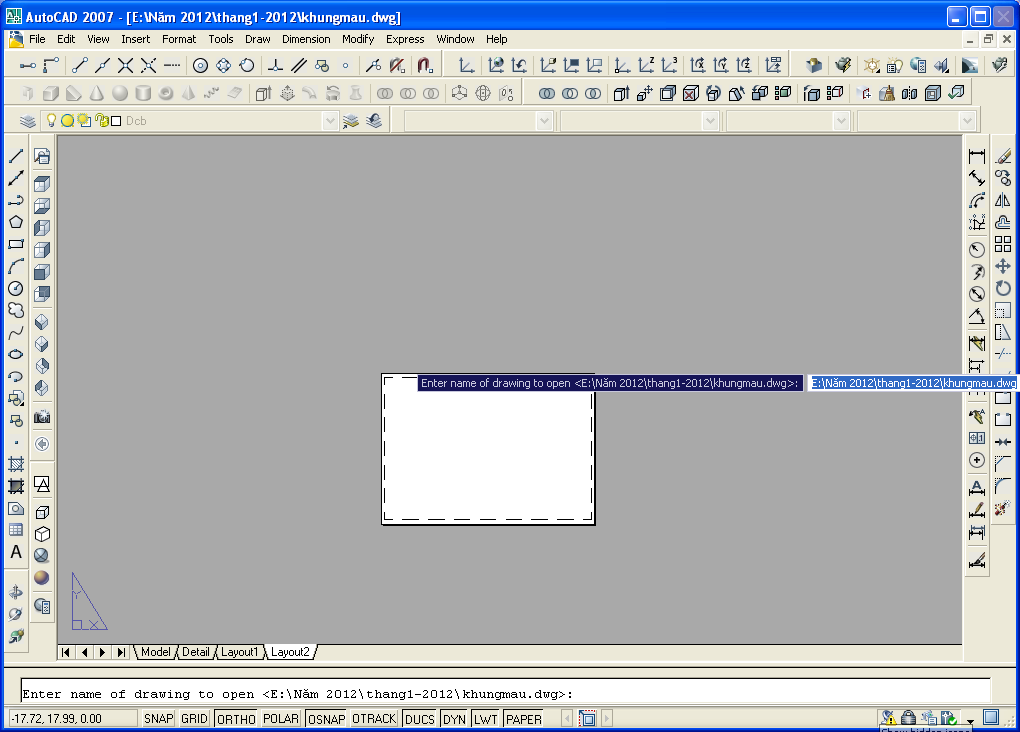Open the Express menu
This screenshot has width=1020, height=732.
tap(405, 39)
